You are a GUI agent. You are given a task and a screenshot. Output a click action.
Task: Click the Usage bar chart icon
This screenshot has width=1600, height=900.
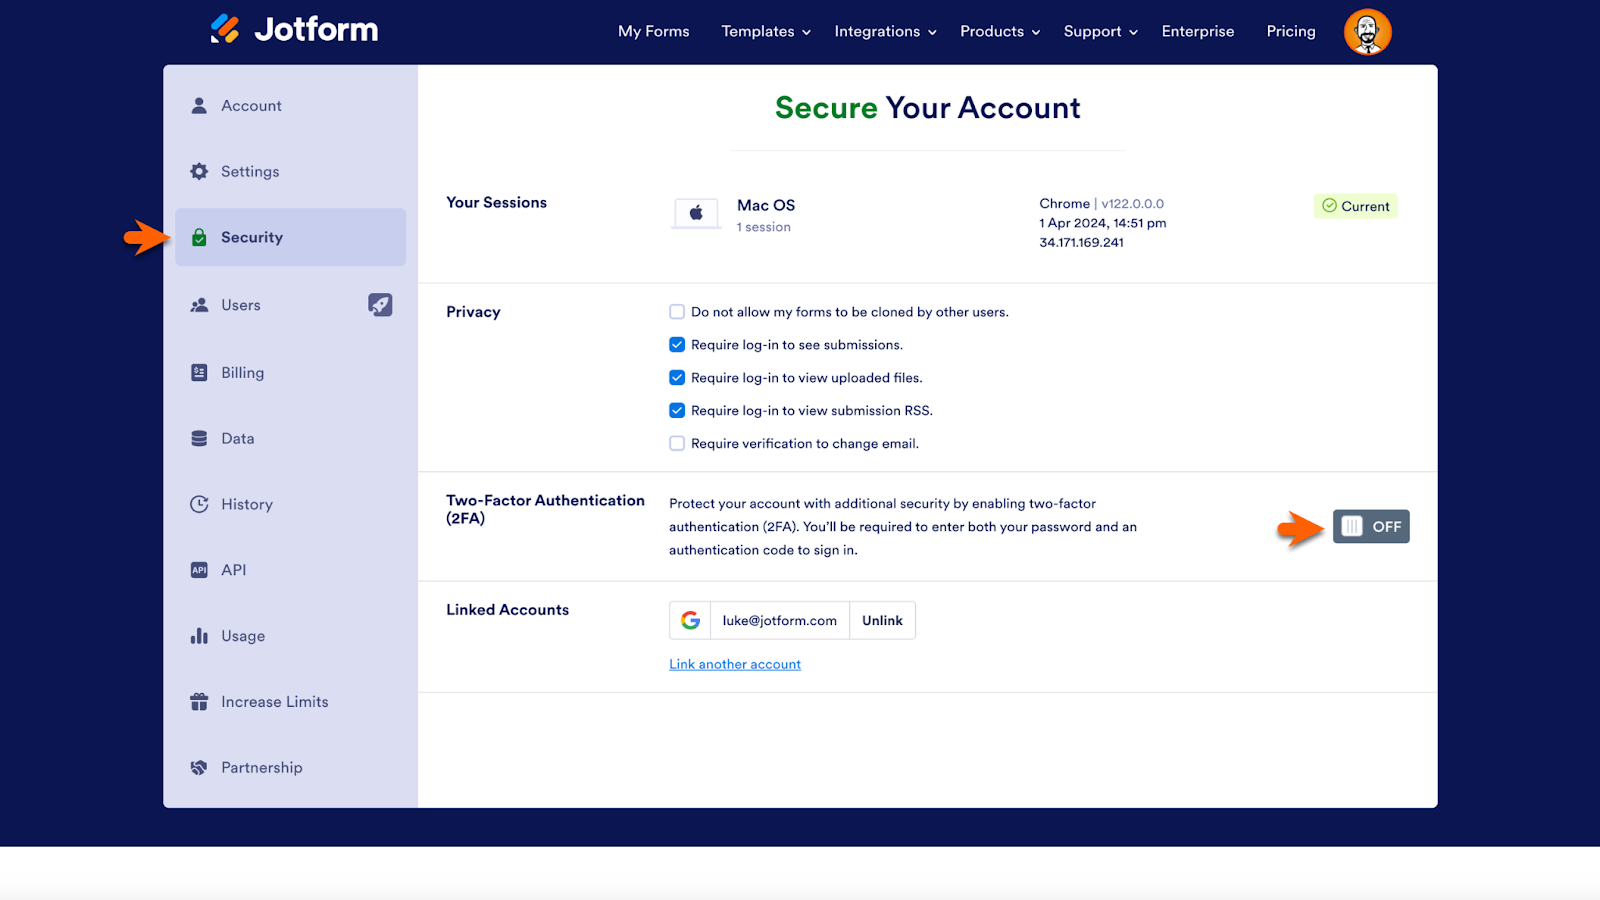coord(199,636)
